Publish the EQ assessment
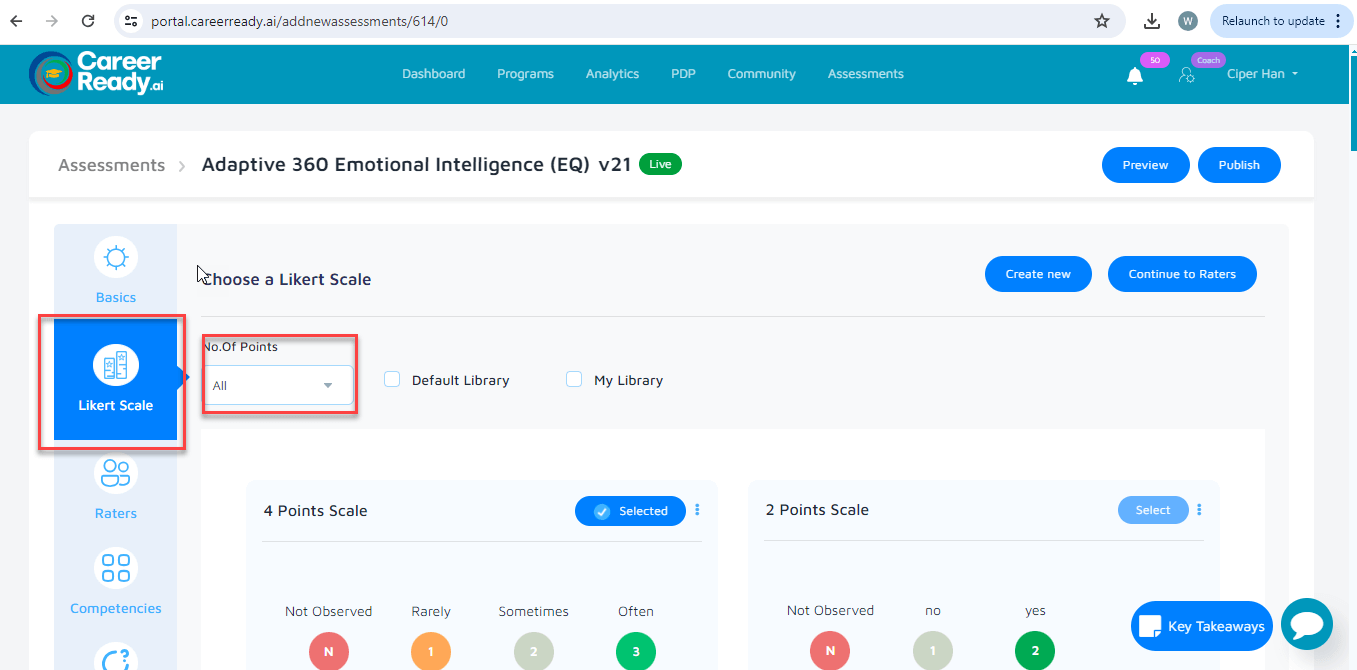This screenshot has height=670, width=1357. pyautogui.click(x=1239, y=164)
